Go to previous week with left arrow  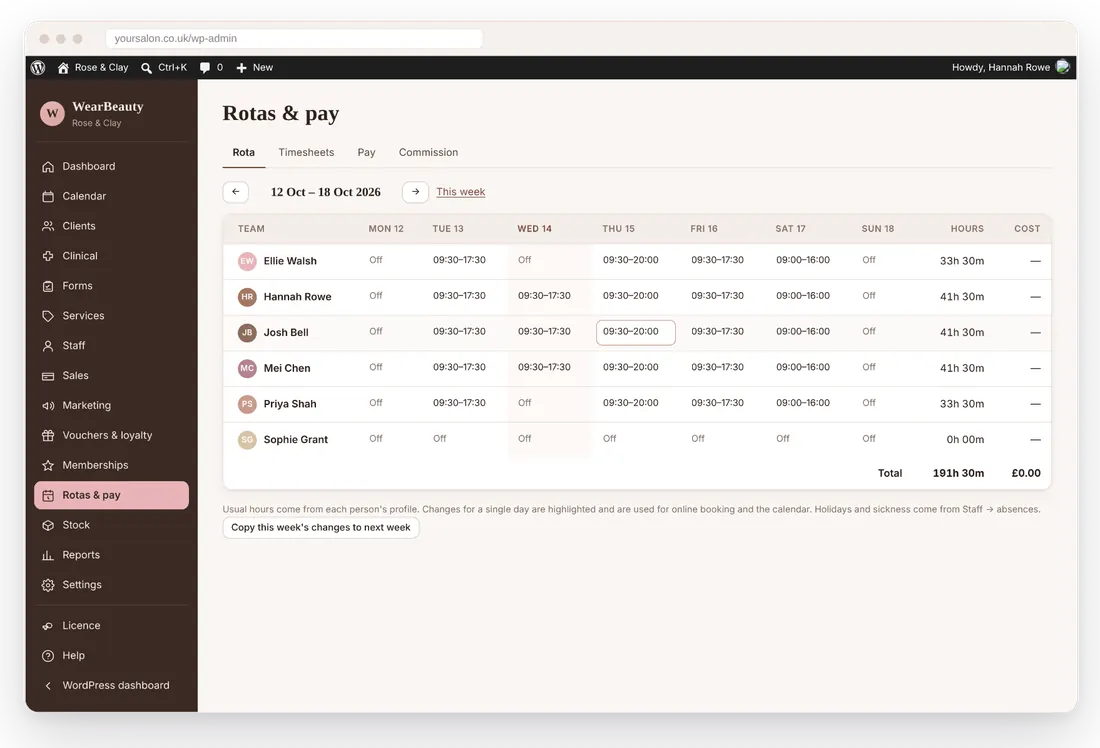[236, 192]
